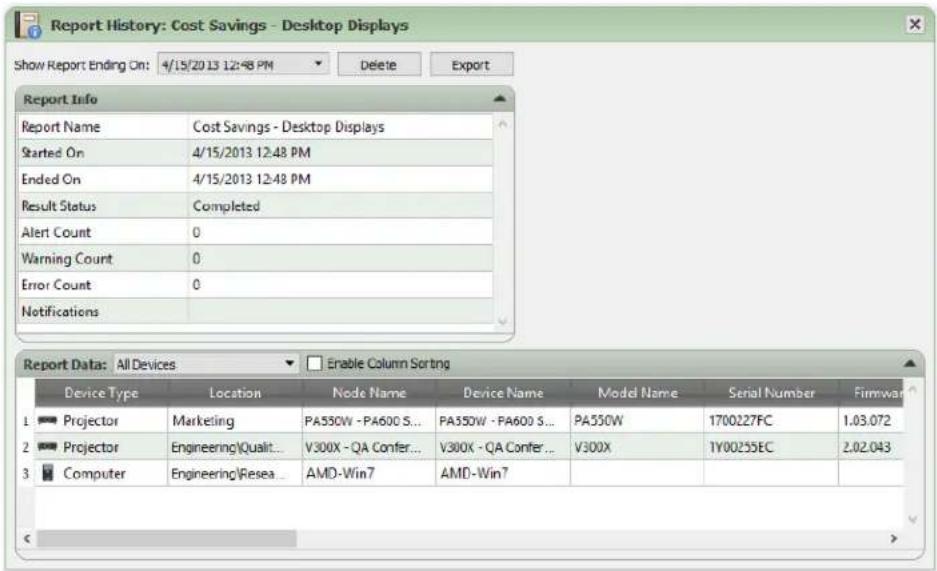Viewport: 937px width, 571px height.
Task: Click the Warning Count row label
Action: tap(67, 259)
